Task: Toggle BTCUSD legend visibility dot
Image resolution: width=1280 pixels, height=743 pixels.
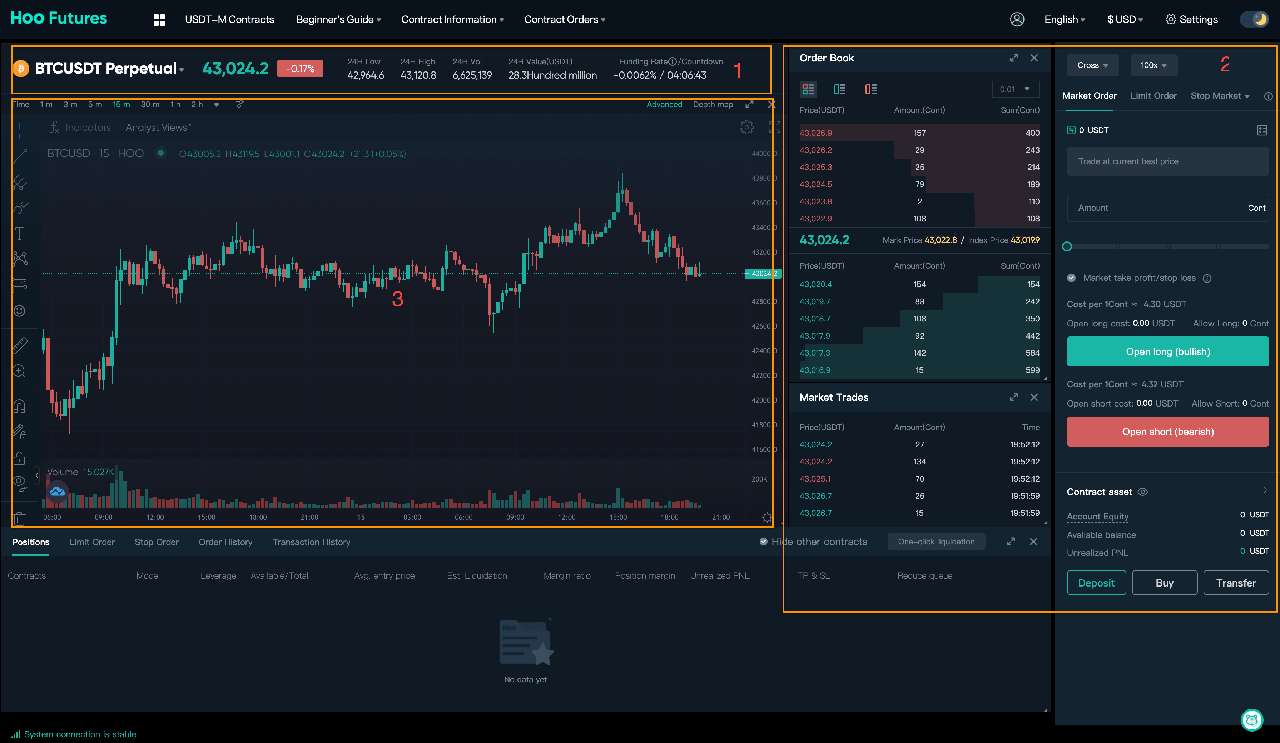Action: click(160, 153)
